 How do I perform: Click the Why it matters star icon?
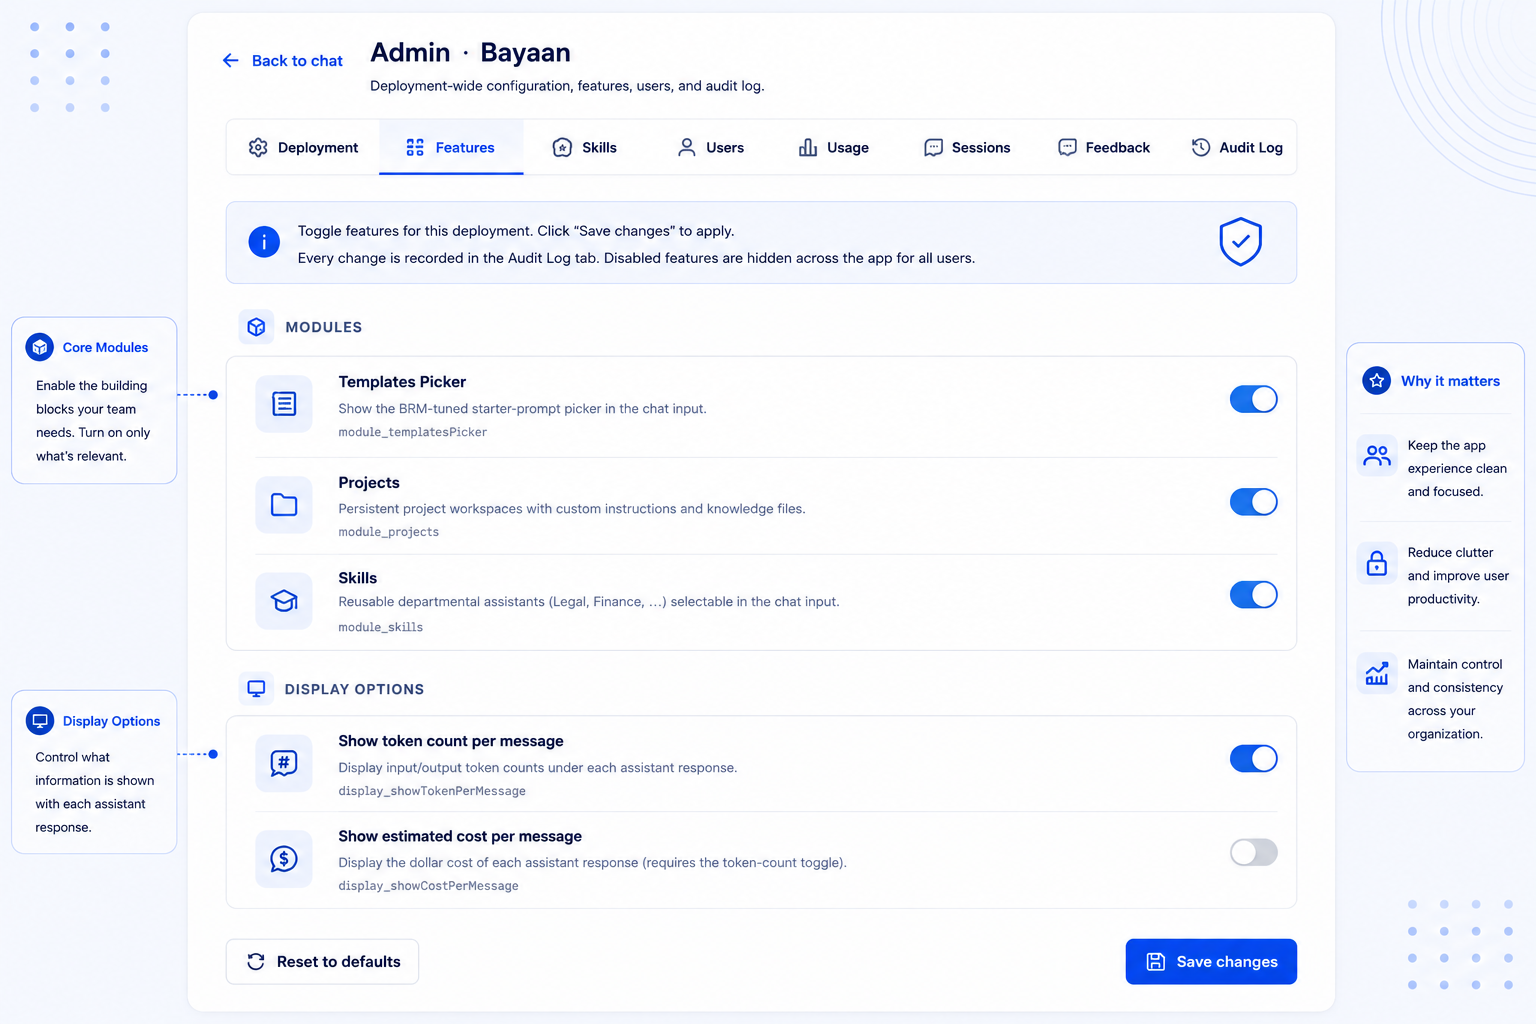(x=1377, y=380)
